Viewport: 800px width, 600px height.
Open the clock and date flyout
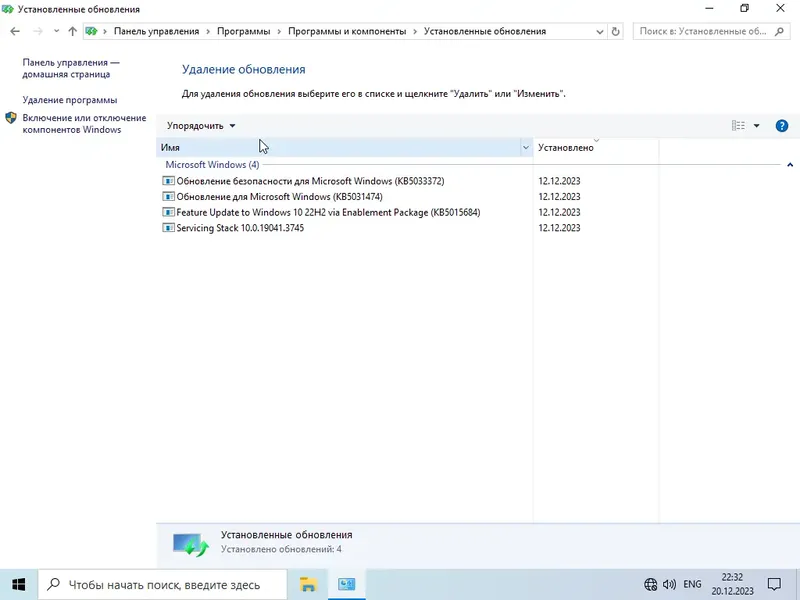[x=732, y=585]
